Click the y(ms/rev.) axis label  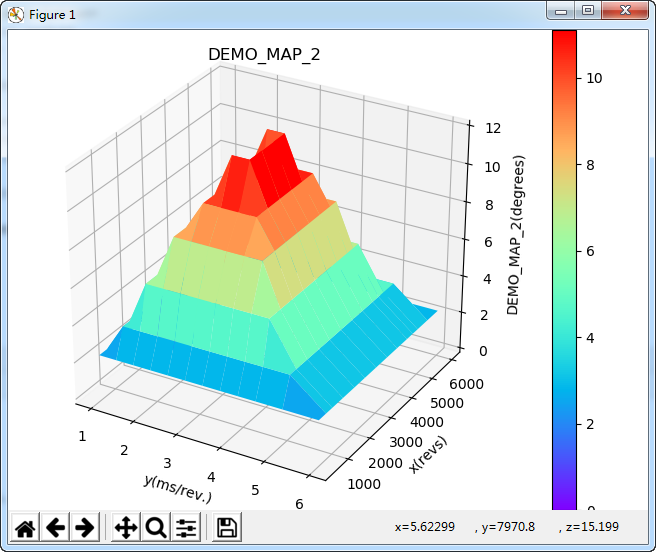[x=178, y=488]
